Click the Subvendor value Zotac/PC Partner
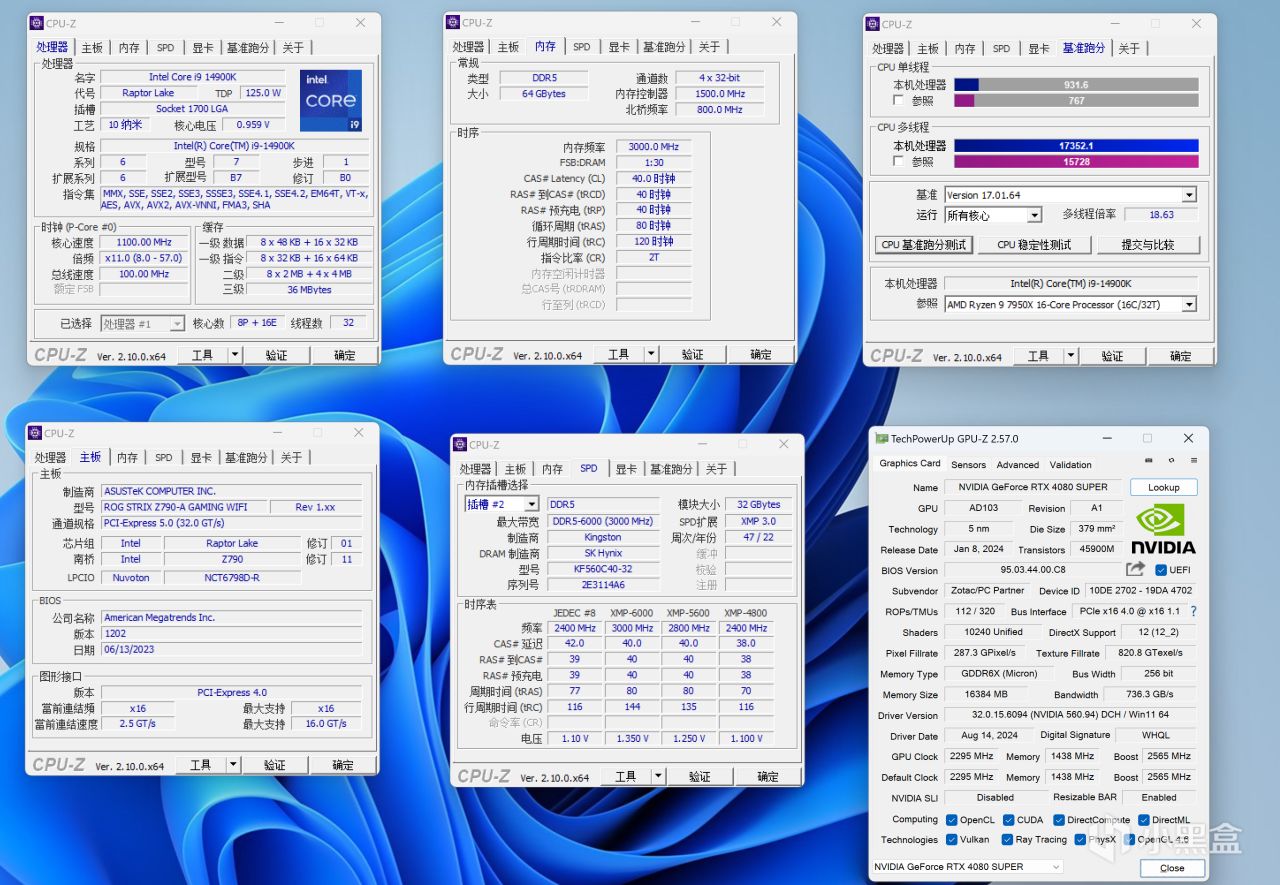This screenshot has height=885, width=1280. click(986, 591)
